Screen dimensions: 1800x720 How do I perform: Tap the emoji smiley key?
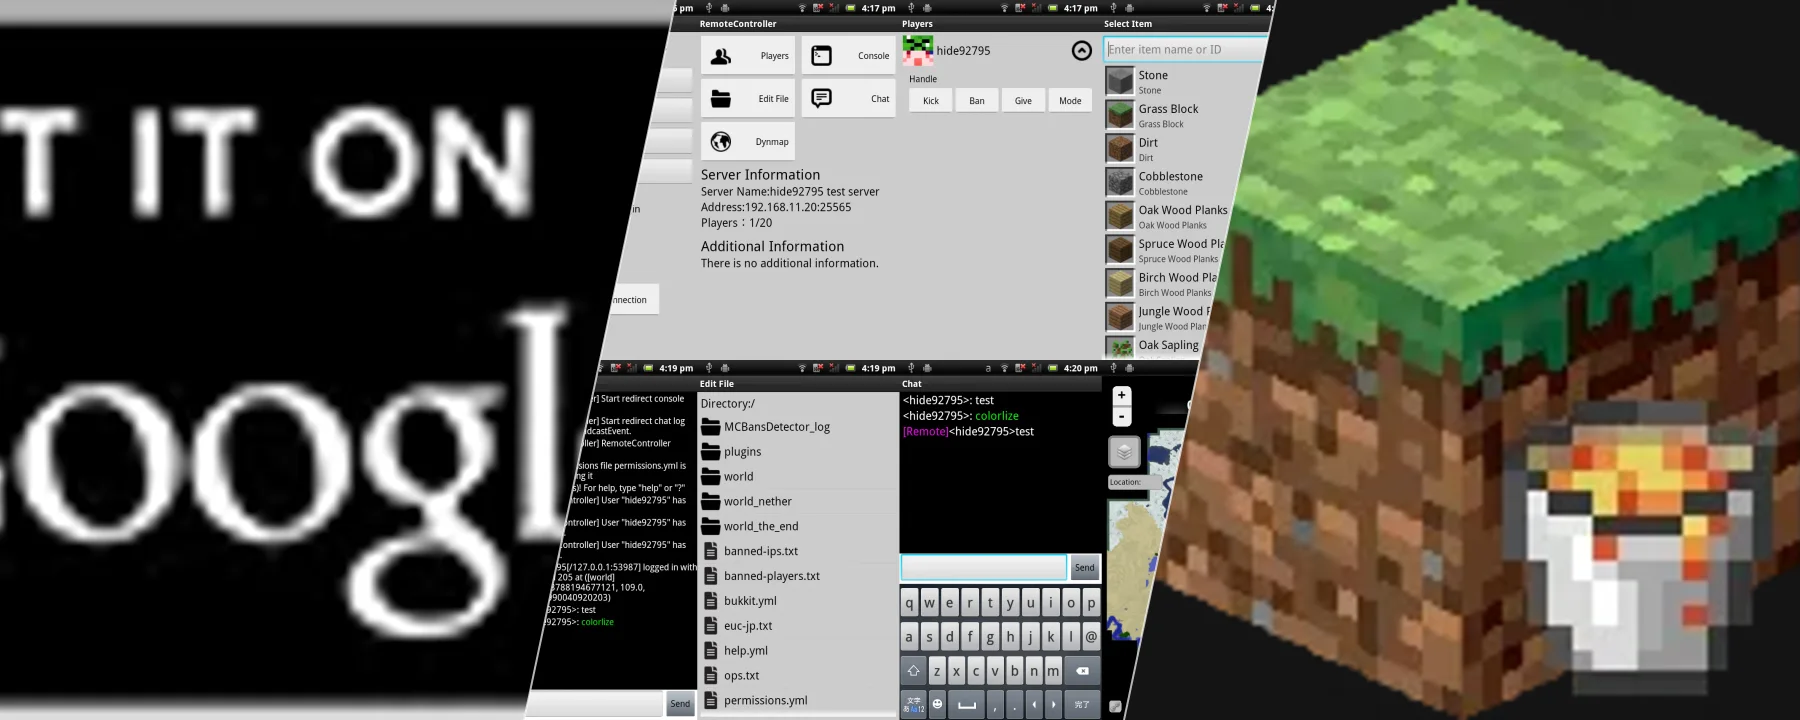(x=937, y=704)
